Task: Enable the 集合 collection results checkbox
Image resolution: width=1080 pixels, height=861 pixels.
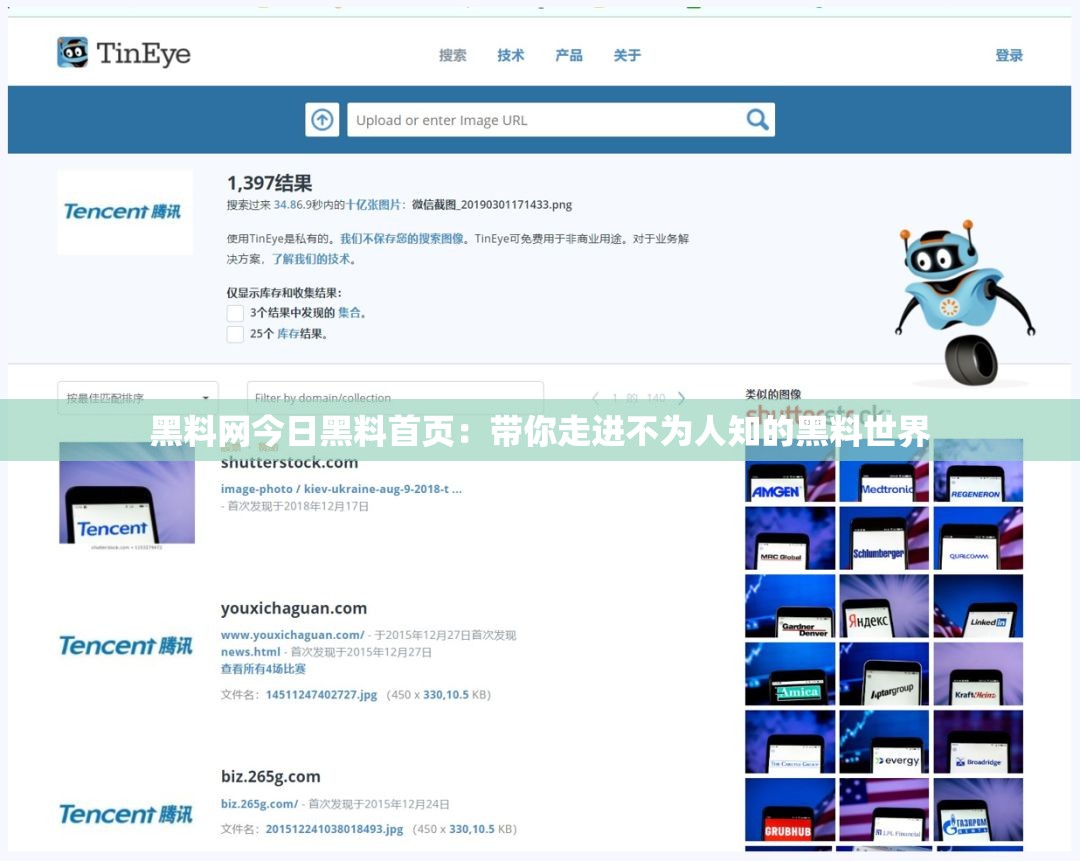Action: [235, 313]
